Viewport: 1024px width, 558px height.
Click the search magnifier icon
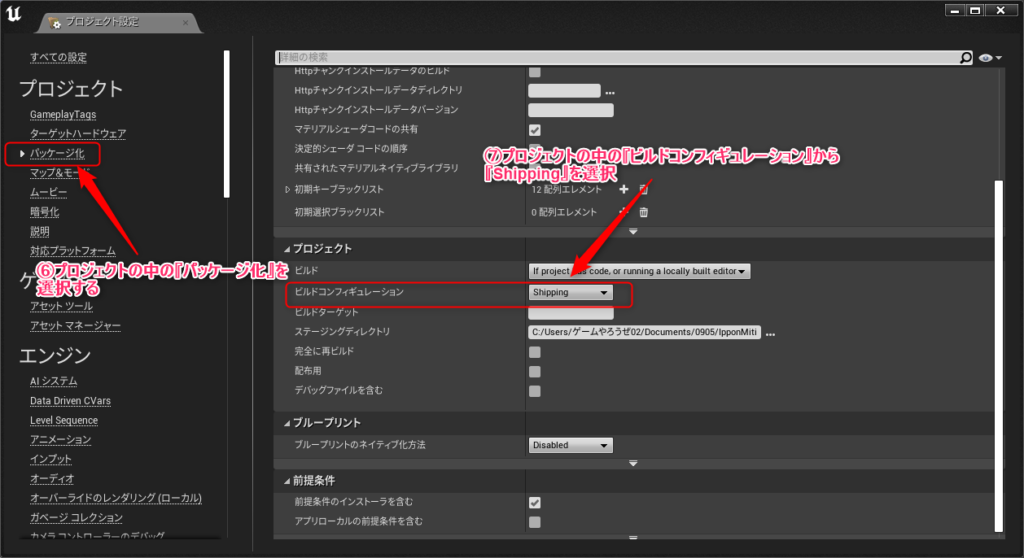[x=966, y=59]
